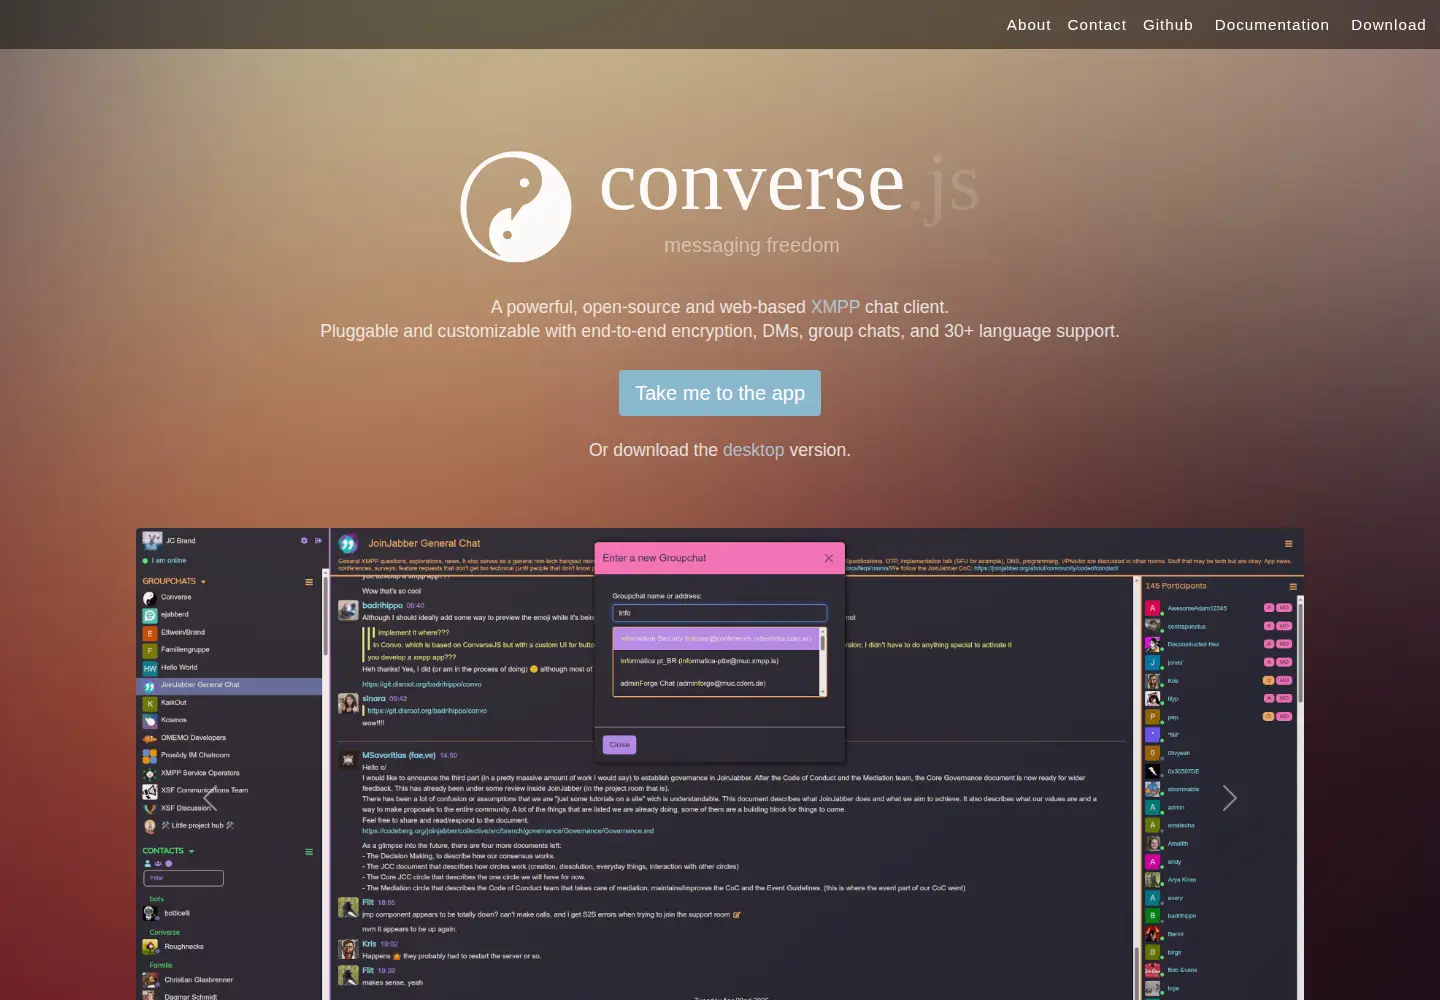Click JC Brand's profile avatar
1440x1000 pixels.
click(x=152, y=541)
